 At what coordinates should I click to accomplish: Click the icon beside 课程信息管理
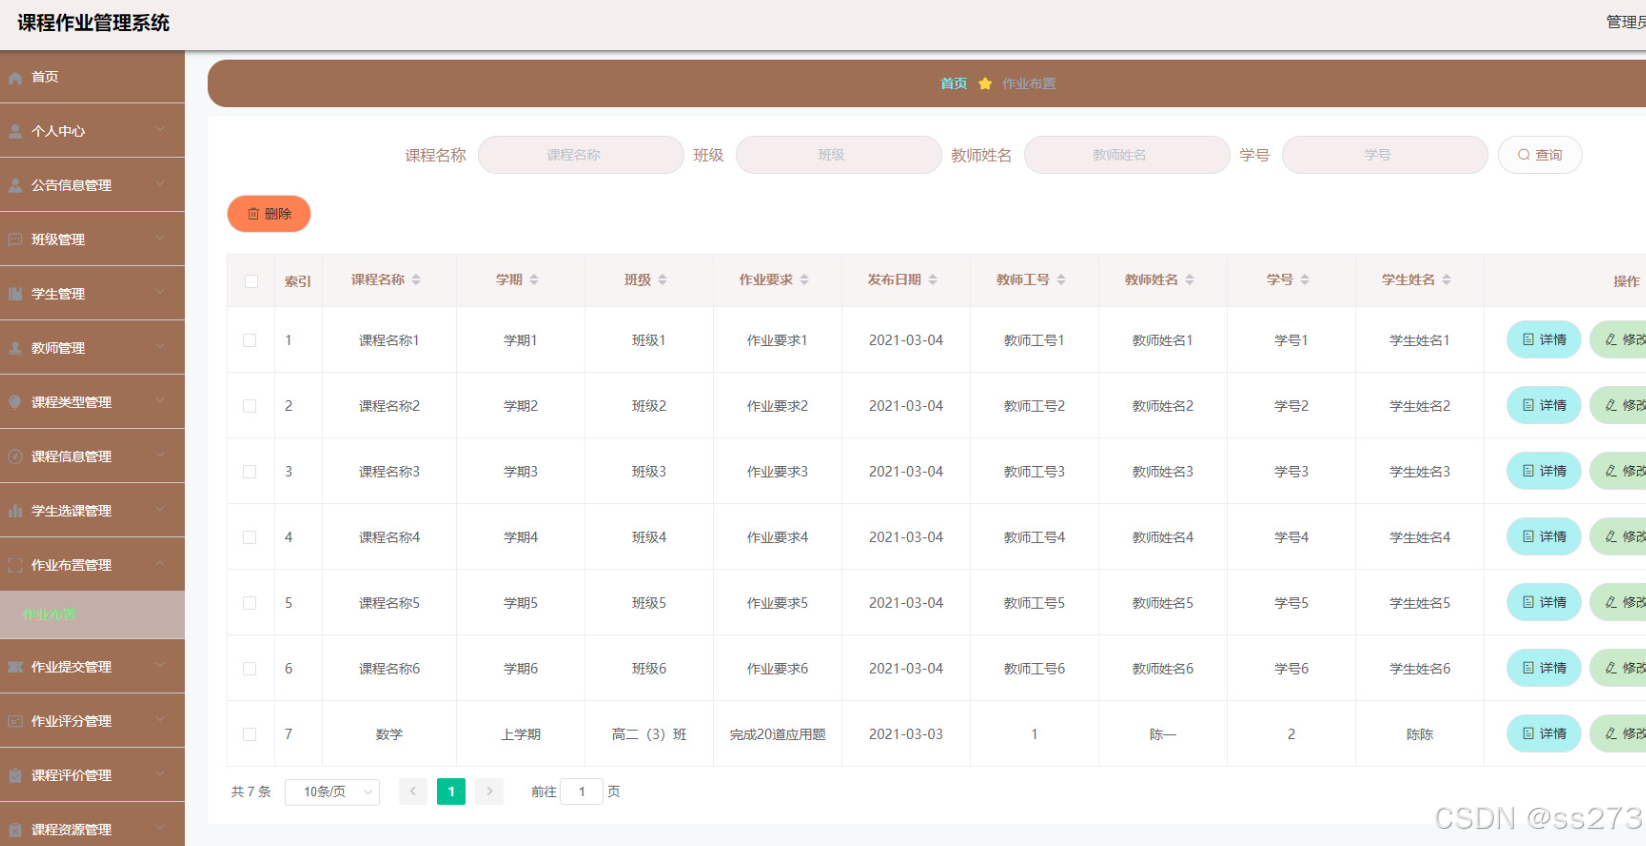(x=15, y=457)
